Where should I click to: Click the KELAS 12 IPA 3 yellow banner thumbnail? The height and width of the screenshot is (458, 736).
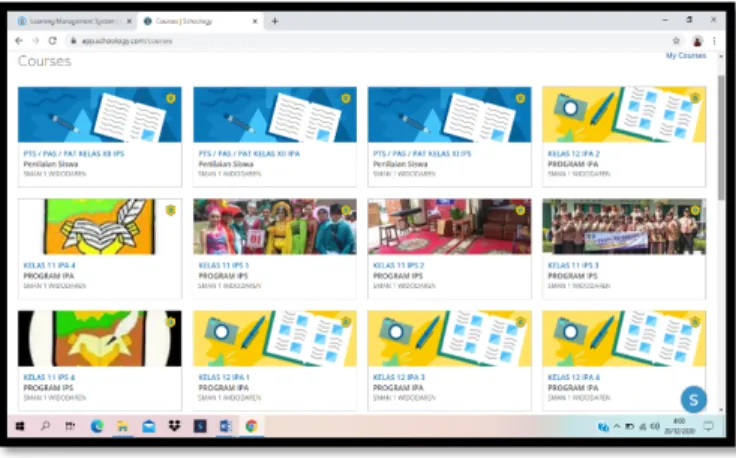pyautogui.click(x=449, y=338)
